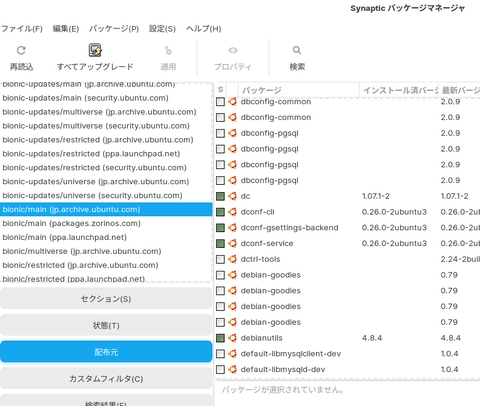Select the default-libmysqlclient-dev package name

291,354
